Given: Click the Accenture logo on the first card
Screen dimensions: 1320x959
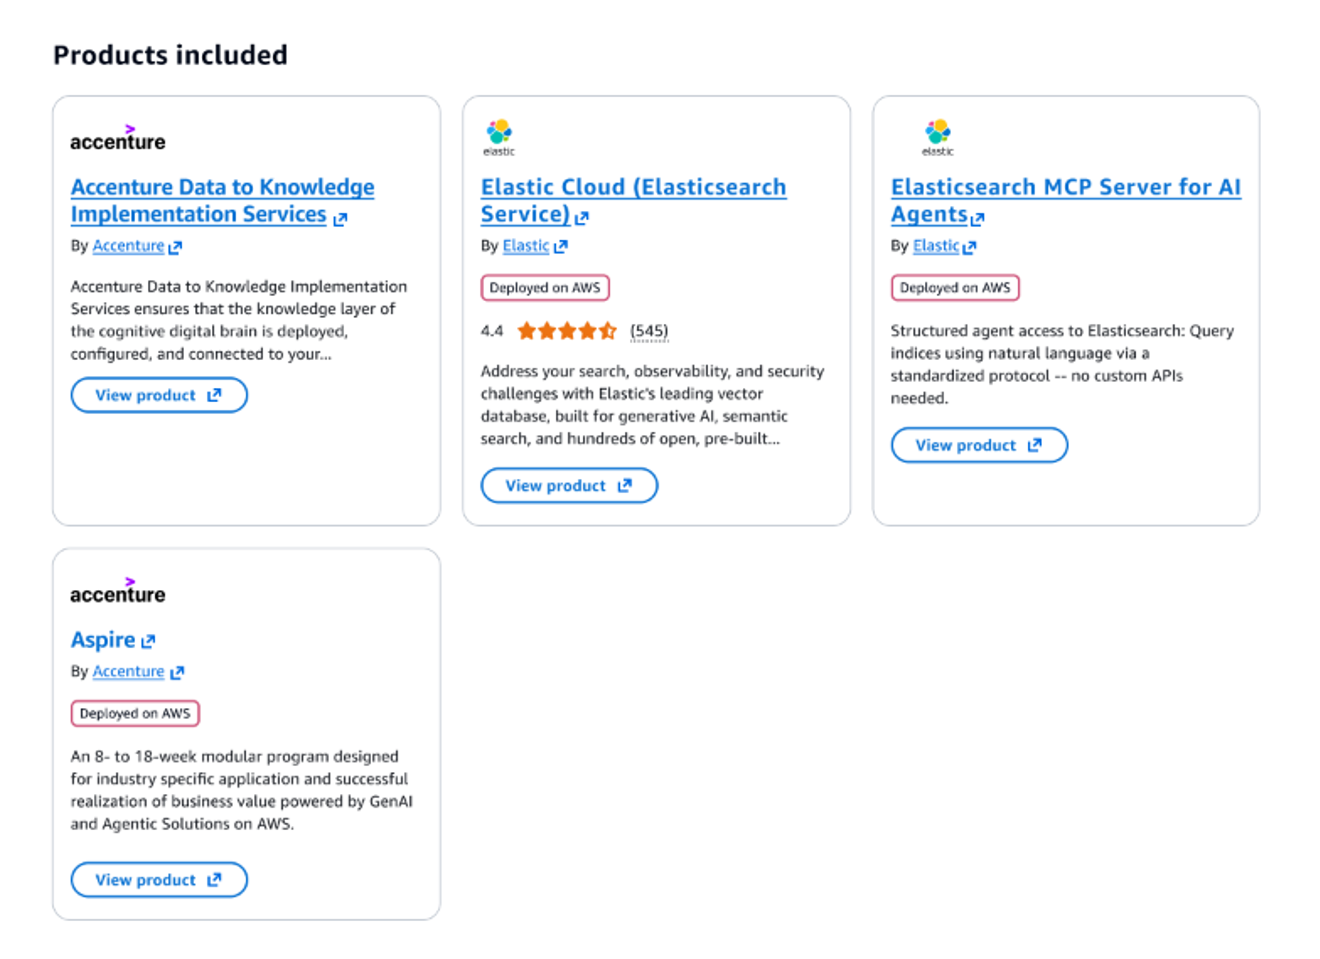Looking at the screenshot, I should pos(117,139).
